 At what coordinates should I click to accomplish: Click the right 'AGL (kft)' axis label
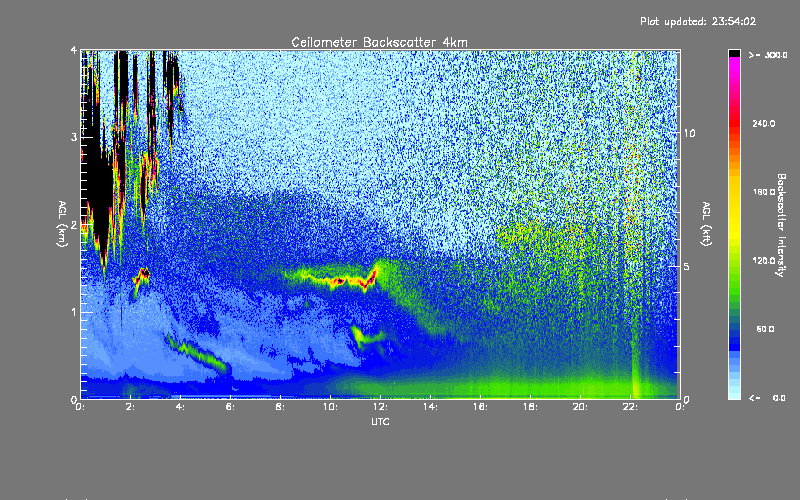706,224
